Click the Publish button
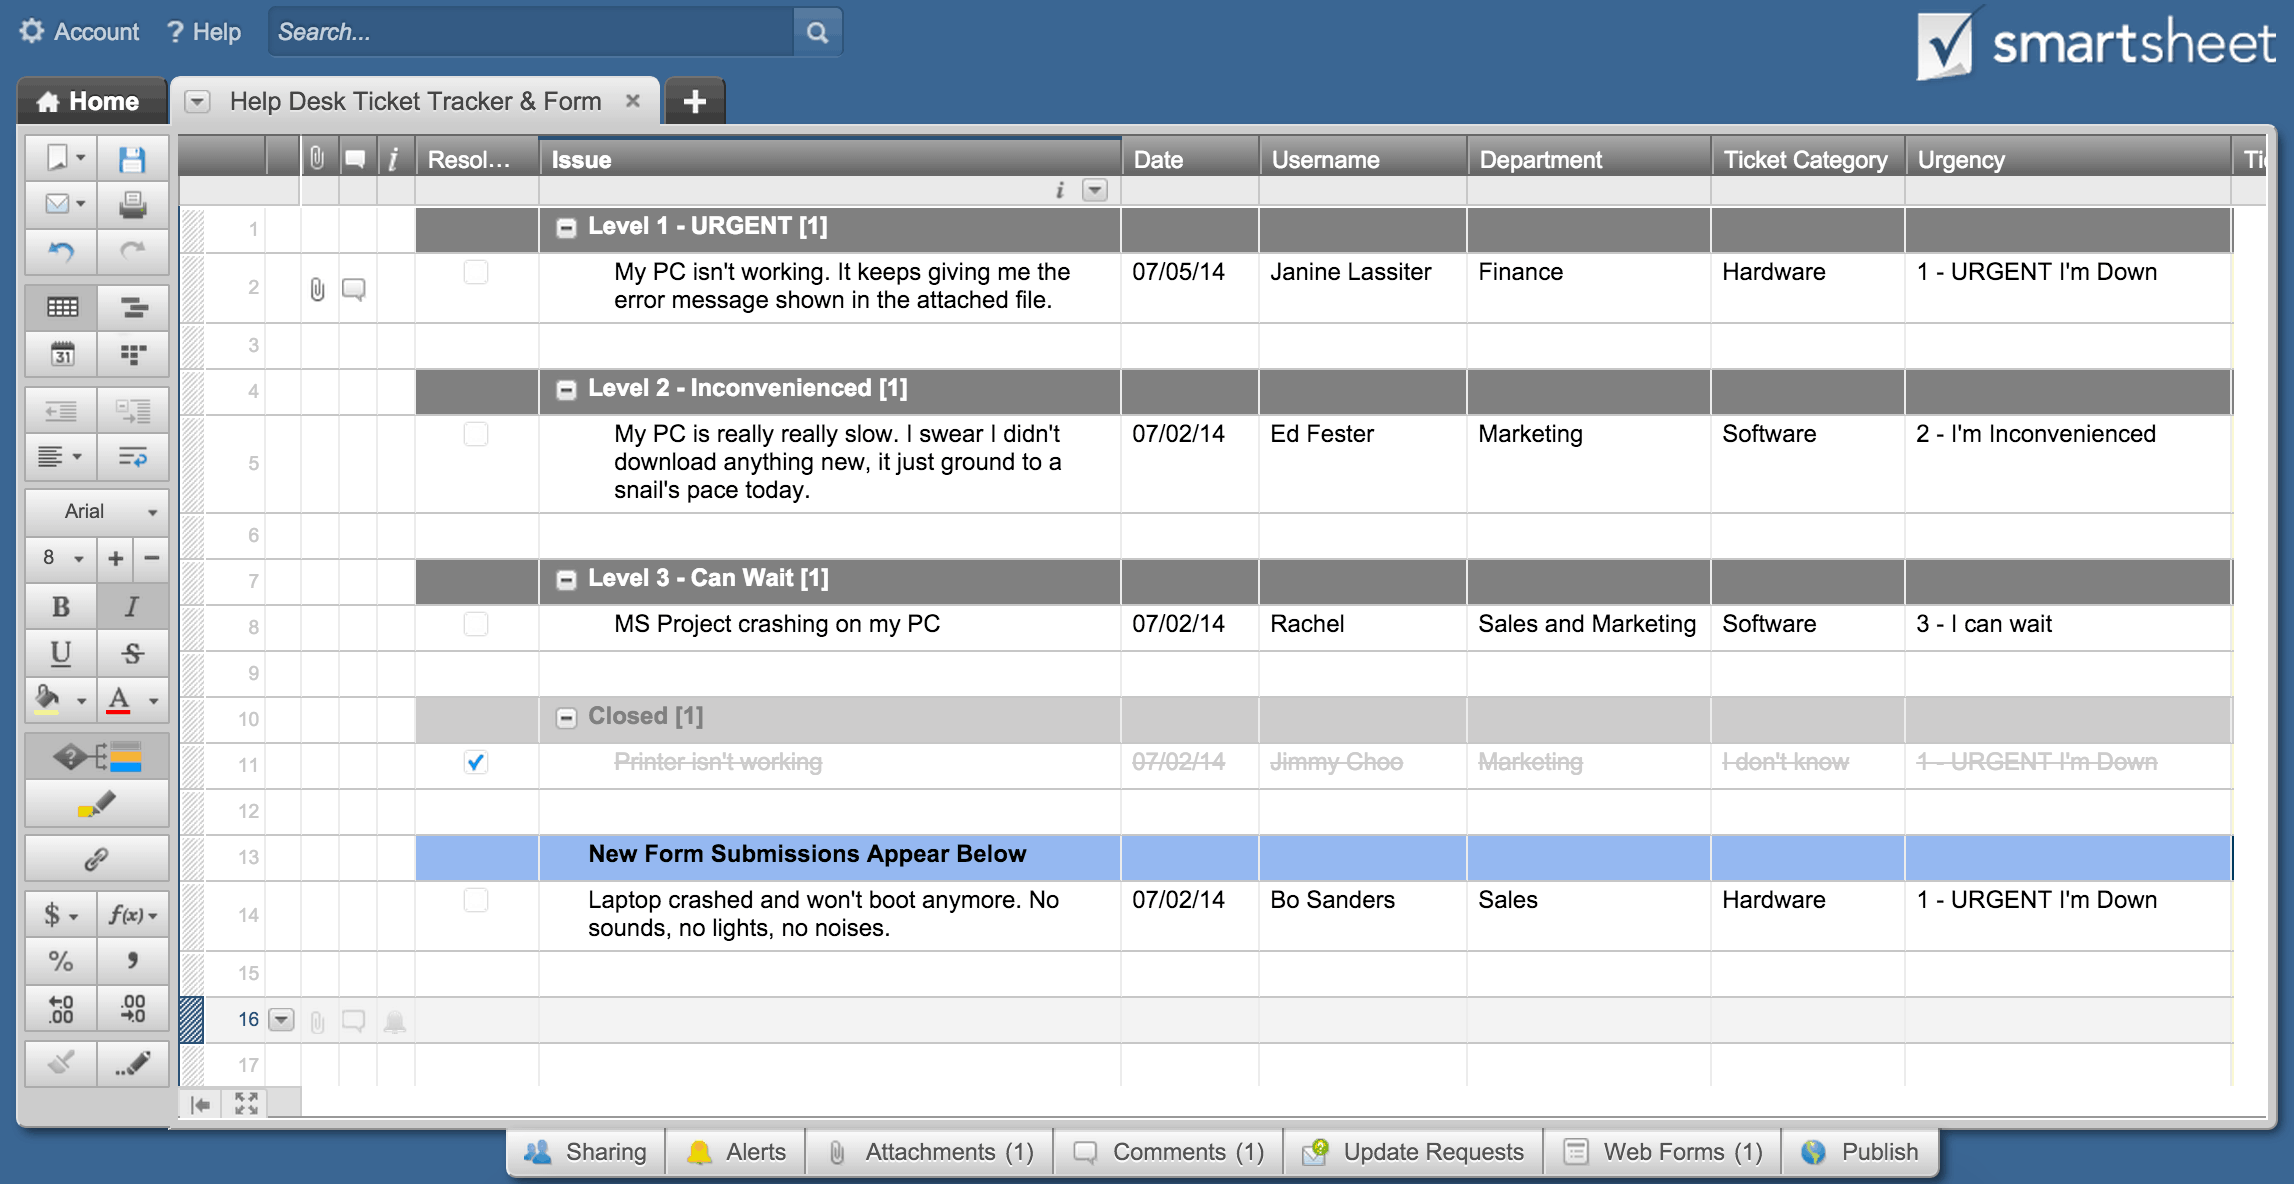This screenshot has height=1184, width=2294. [x=1861, y=1152]
